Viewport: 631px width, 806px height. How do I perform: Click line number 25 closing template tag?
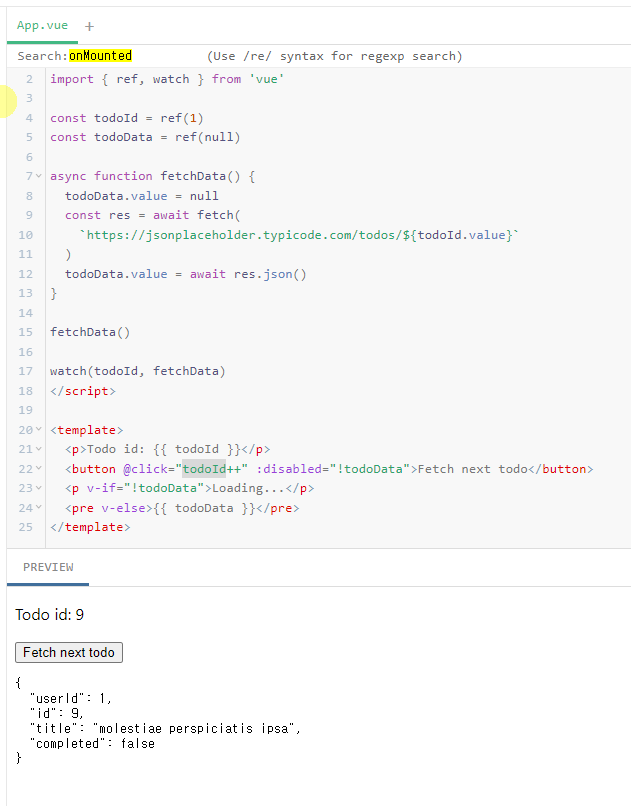pyautogui.click(x=26, y=527)
